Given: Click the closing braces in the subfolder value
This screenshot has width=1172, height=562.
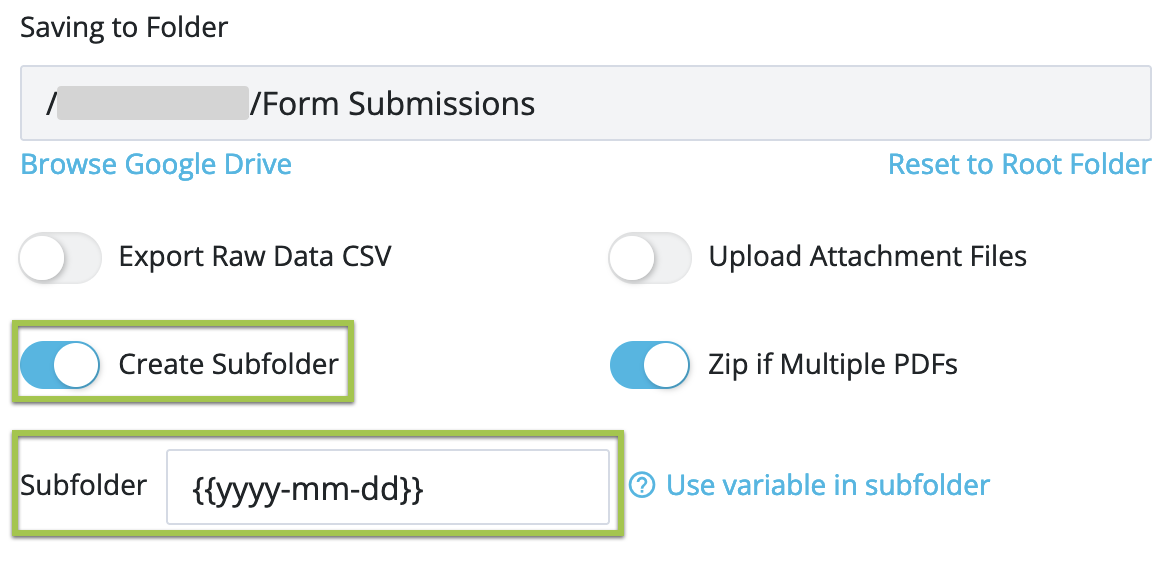Looking at the screenshot, I should point(414,489).
